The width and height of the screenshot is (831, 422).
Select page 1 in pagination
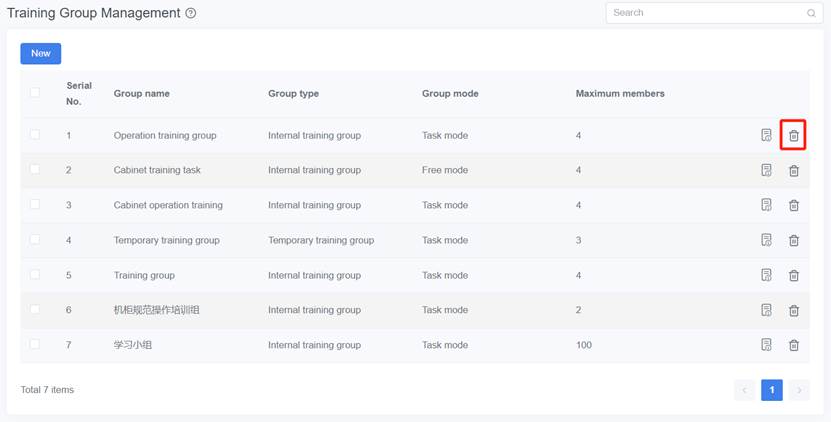[771, 390]
